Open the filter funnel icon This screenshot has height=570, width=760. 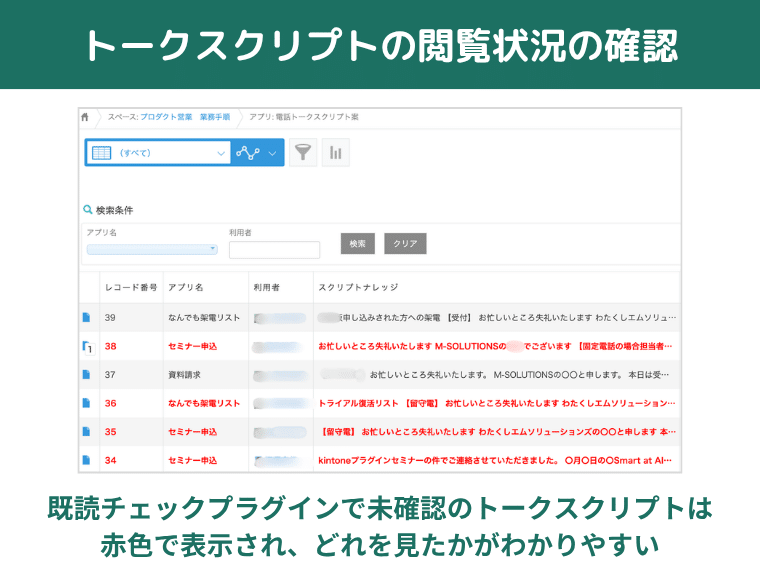[x=303, y=153]
